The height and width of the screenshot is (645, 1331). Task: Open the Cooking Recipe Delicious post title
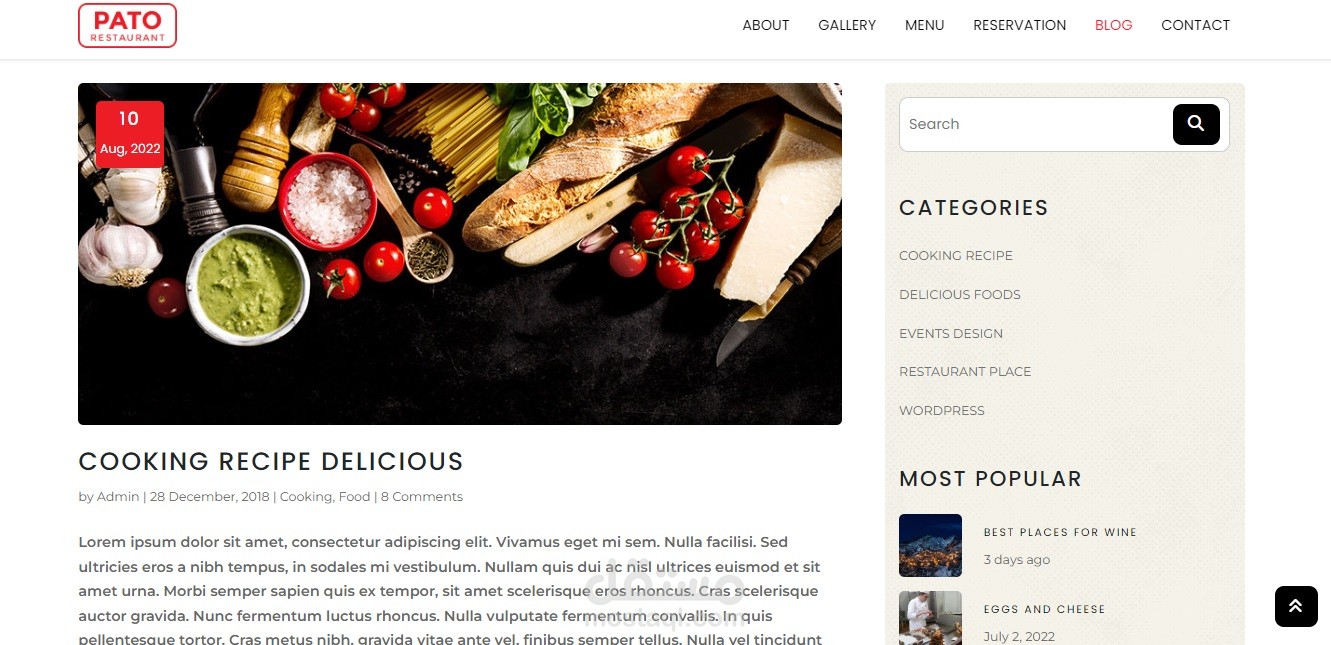[271, 461]
